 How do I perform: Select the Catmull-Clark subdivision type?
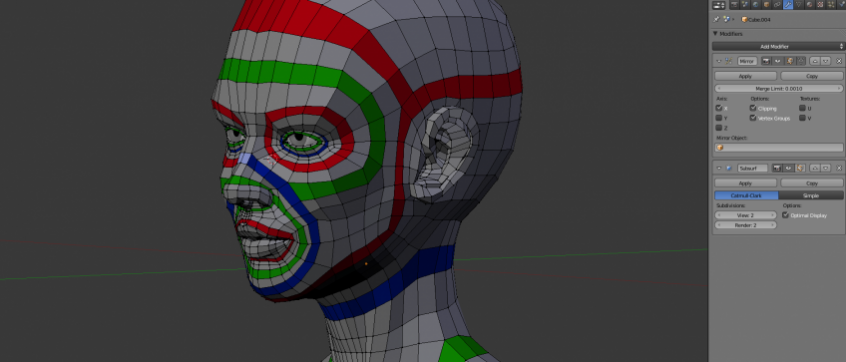746,195
